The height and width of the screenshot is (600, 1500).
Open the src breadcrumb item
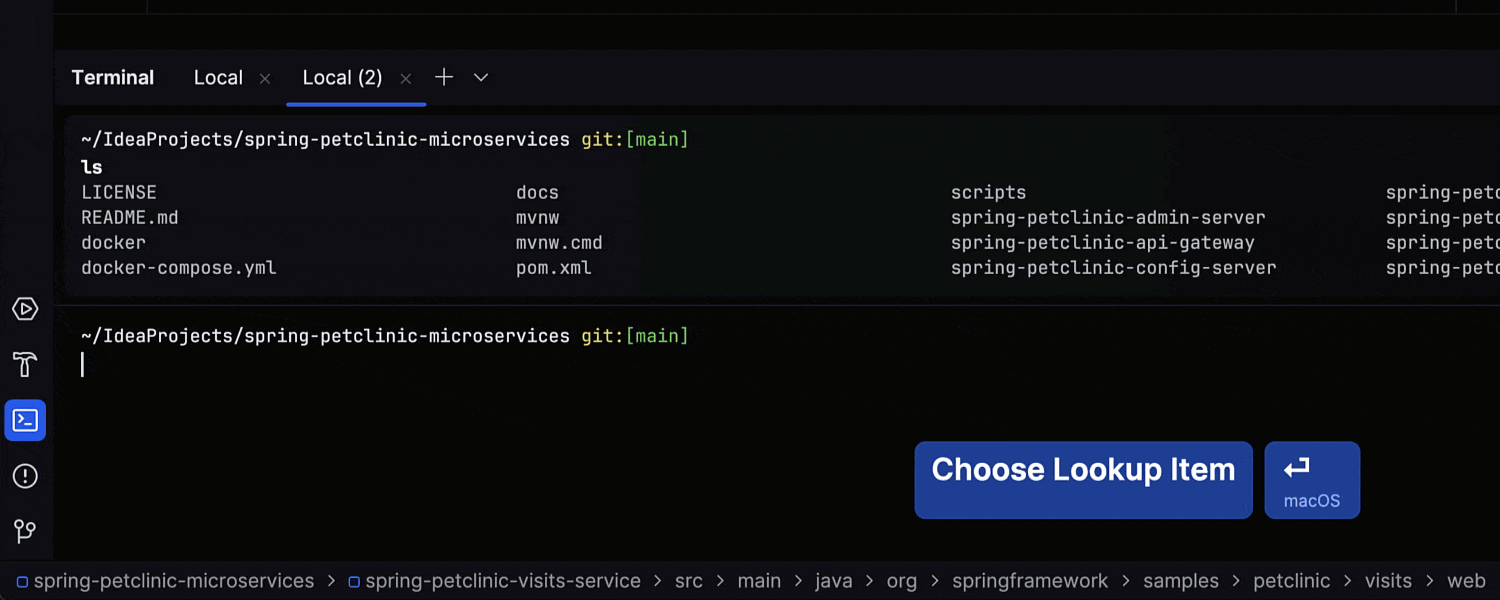(x=688, y=580)
